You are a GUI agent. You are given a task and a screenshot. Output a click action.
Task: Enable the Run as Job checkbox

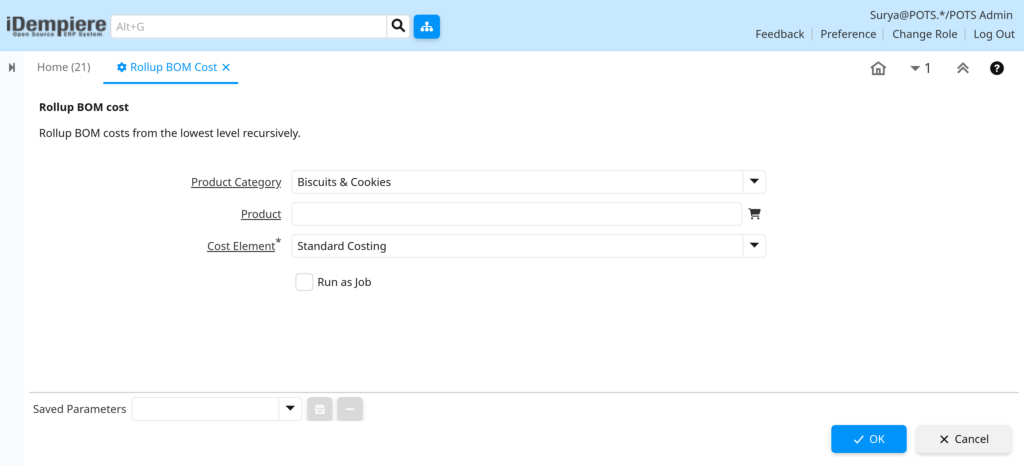pyautogui.click(x=304, y=282)
